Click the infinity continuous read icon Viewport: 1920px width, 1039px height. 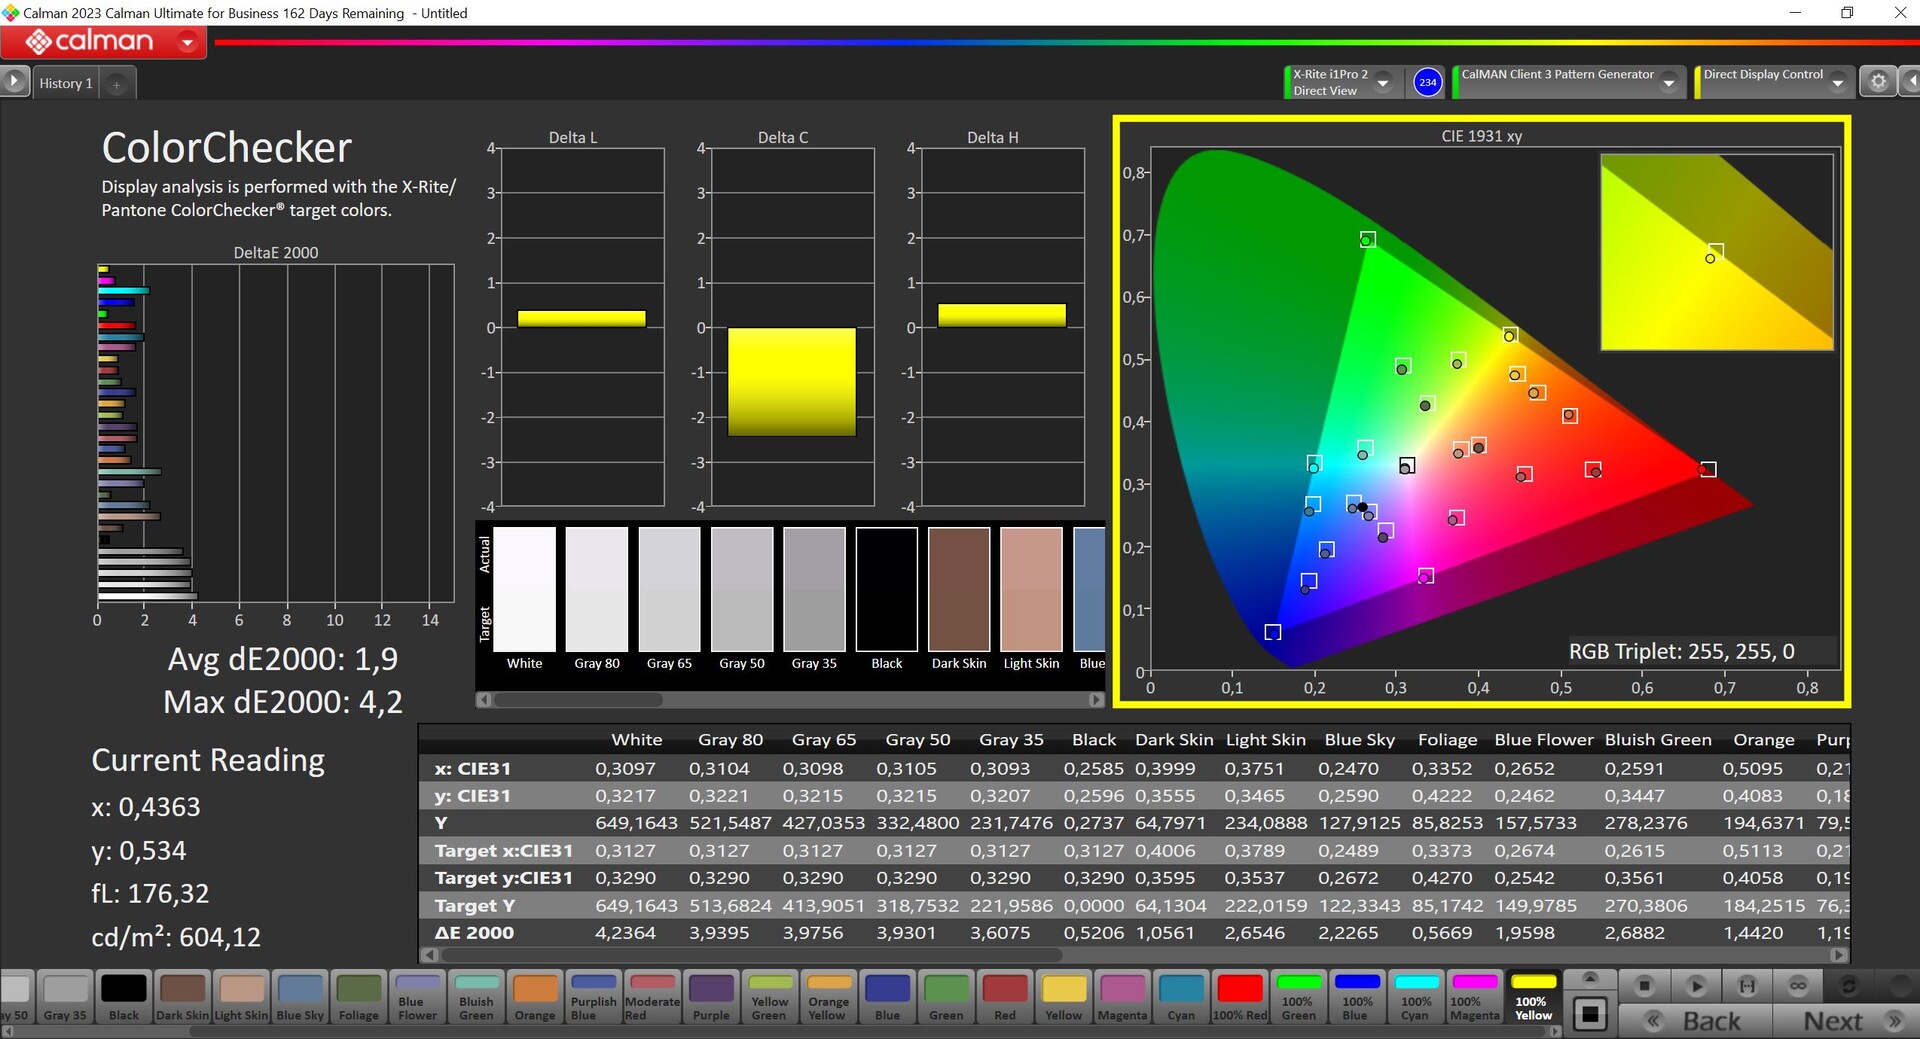tap(1798, 986)
